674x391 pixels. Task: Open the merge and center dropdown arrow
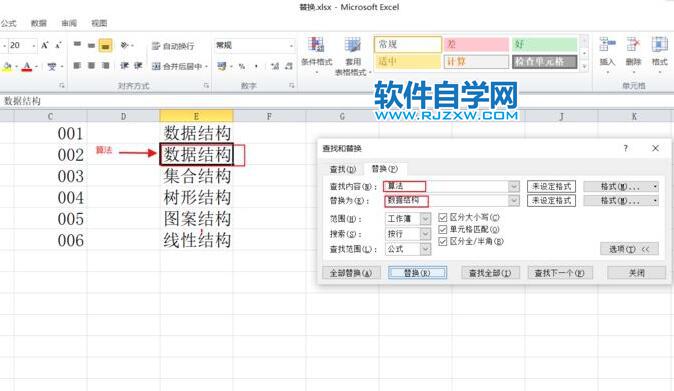pyautogui.click(x=206, y=66)
